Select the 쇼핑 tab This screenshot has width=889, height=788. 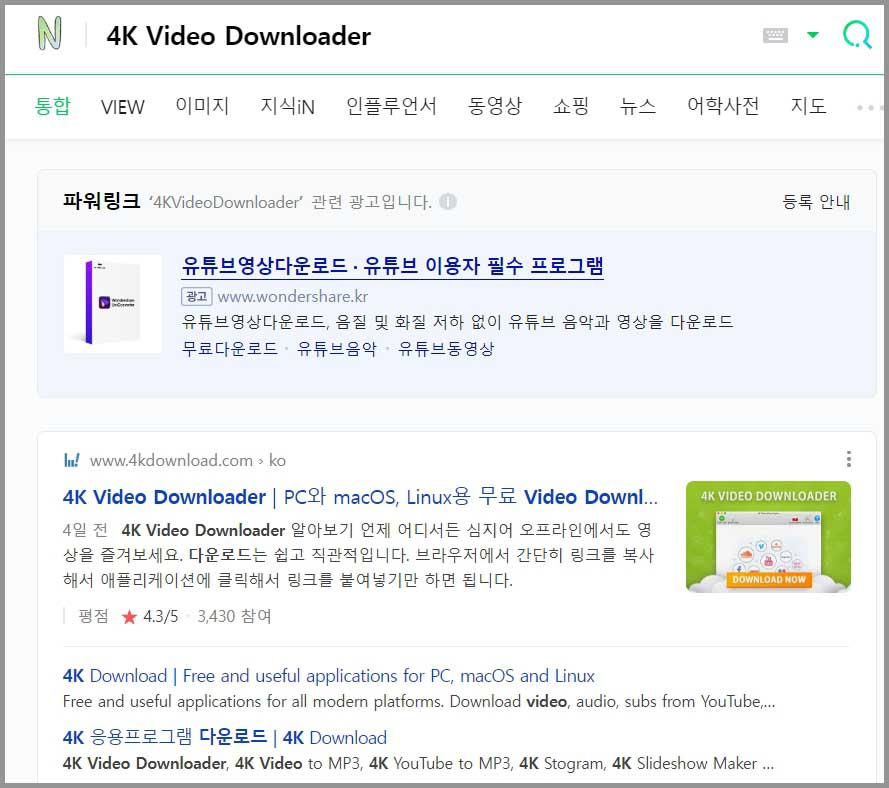pyautogui.click(x=571, y=106)
